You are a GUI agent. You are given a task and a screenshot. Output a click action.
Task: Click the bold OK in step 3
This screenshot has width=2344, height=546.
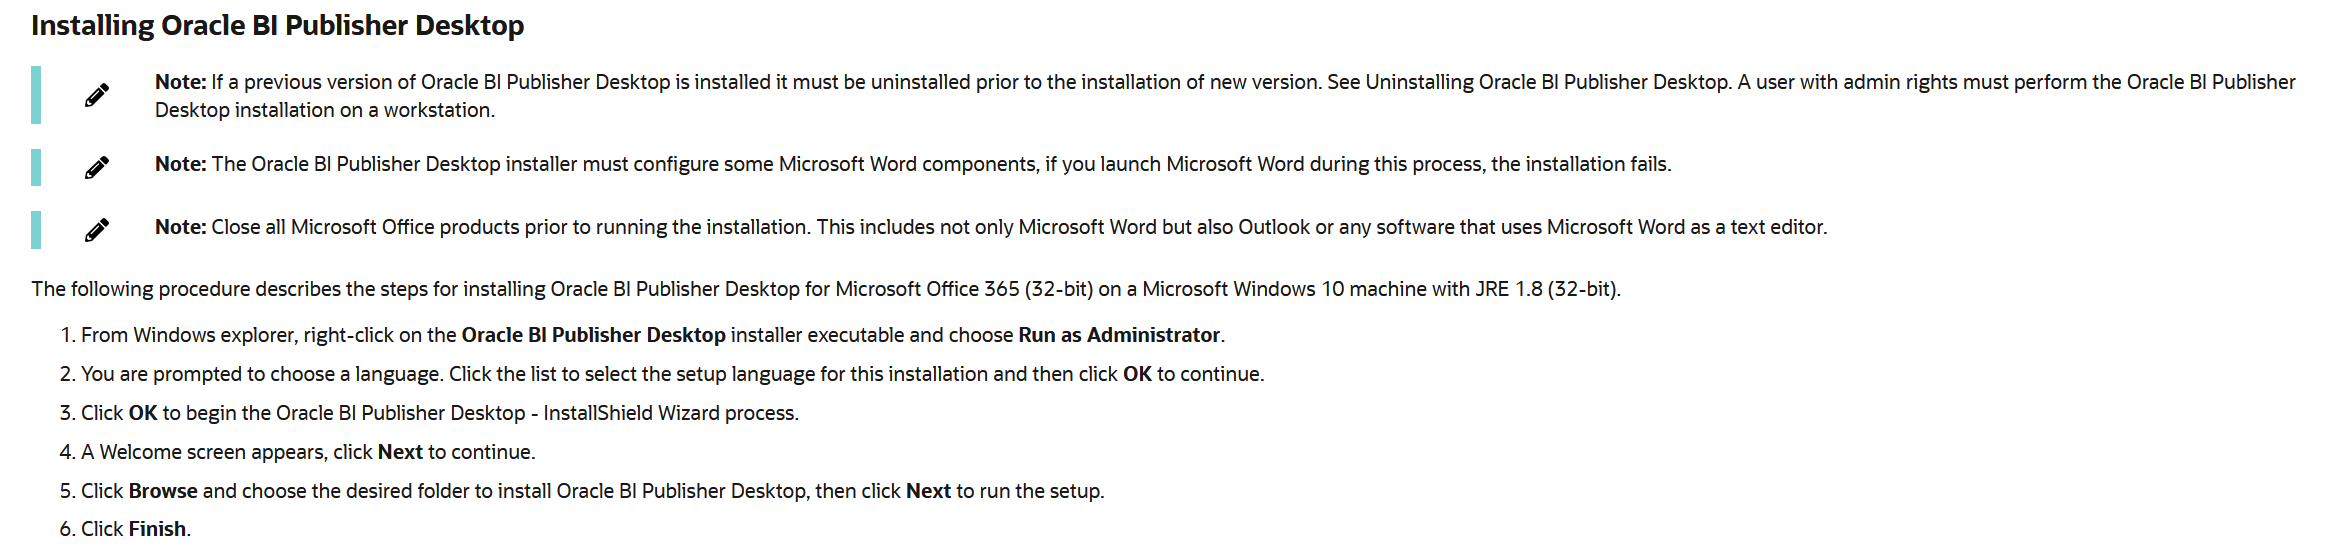tap(143, 413)
